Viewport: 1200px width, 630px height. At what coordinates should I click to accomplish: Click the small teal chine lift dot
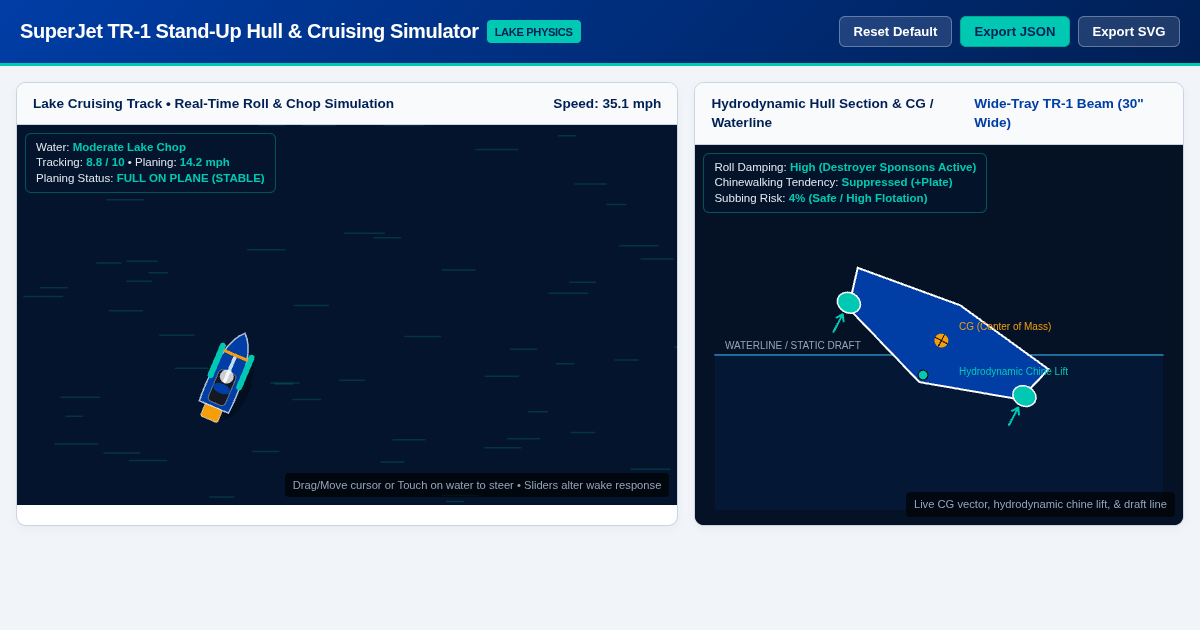(923, 375)
